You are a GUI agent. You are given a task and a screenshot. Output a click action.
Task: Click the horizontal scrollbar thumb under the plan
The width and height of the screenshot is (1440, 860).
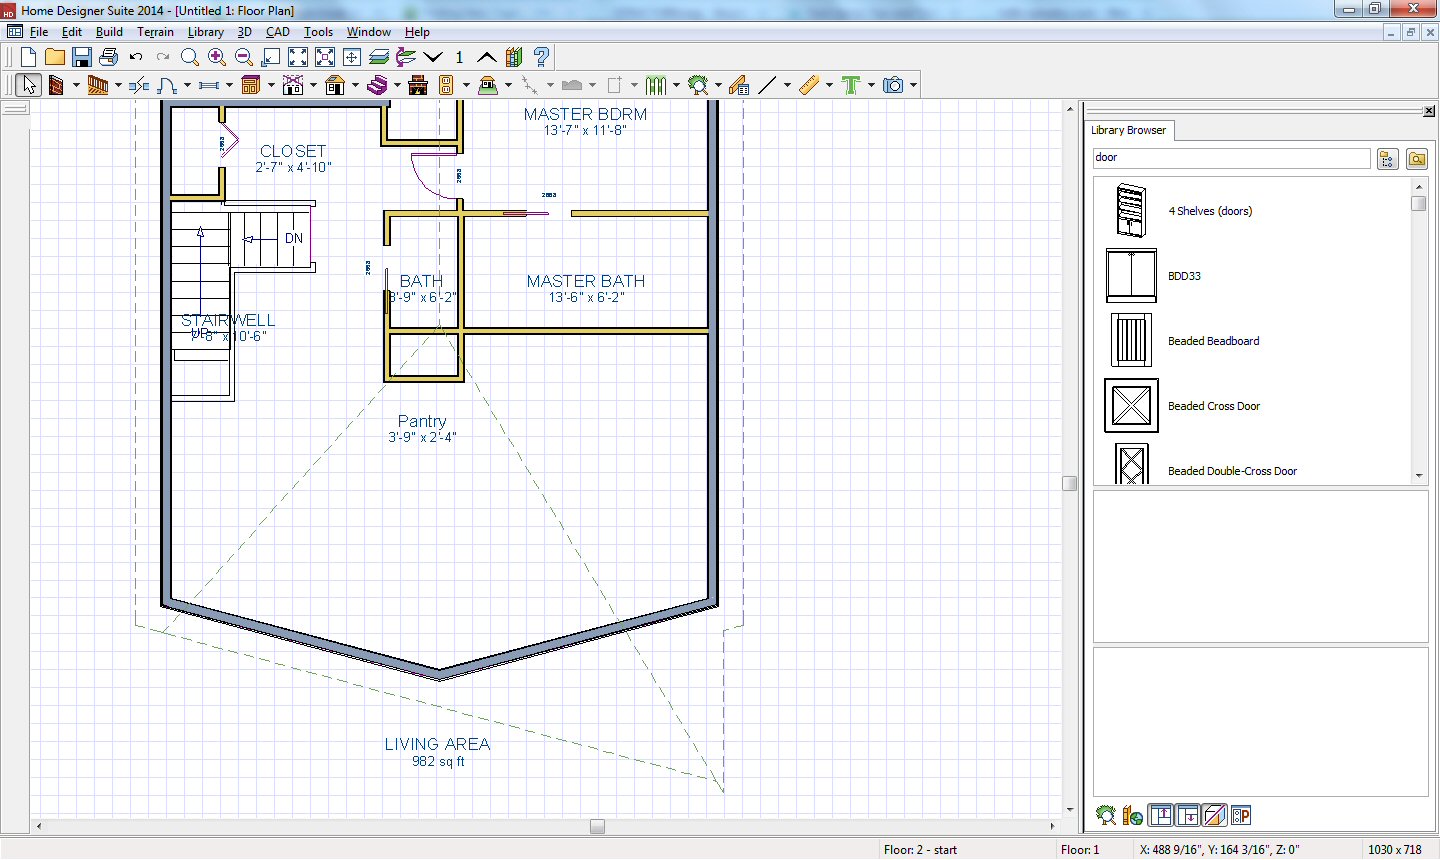[597, 826]
